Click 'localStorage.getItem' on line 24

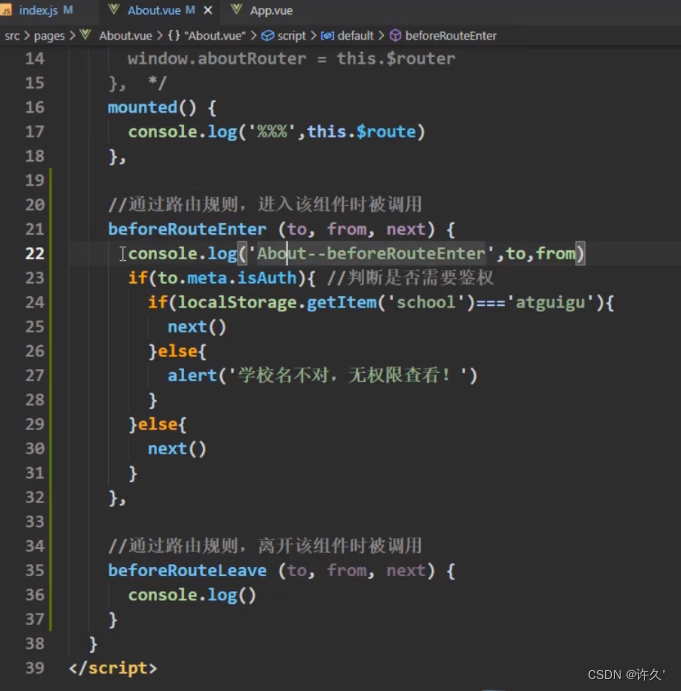point(277,302)
